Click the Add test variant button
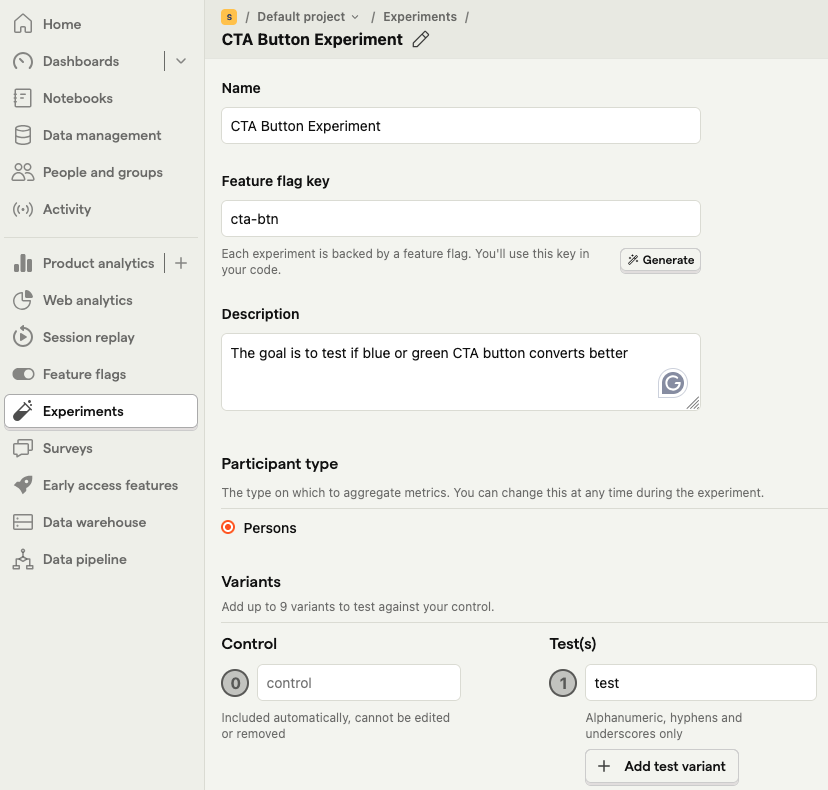This screenshot has width=828, height=790. tap(662, 766)
